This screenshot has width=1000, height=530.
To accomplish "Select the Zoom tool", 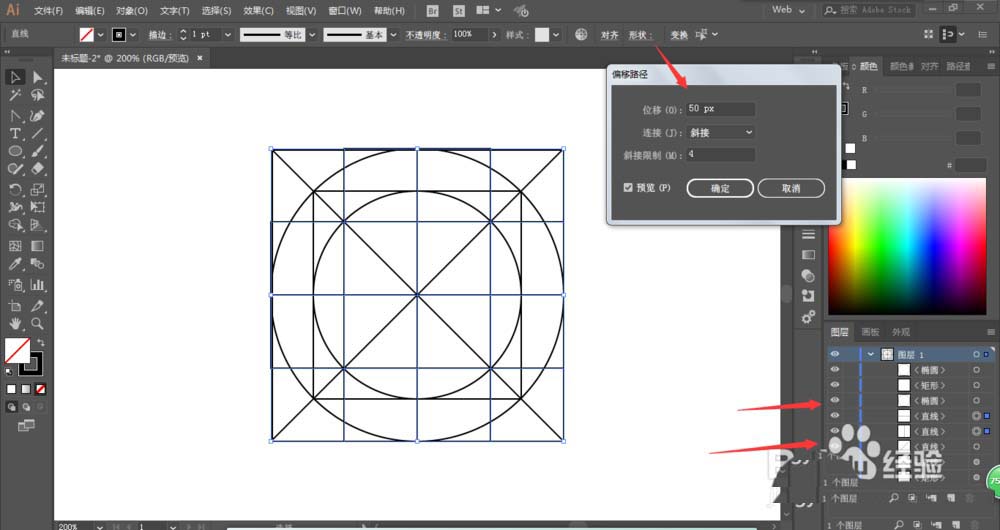I will pos(38,324).
